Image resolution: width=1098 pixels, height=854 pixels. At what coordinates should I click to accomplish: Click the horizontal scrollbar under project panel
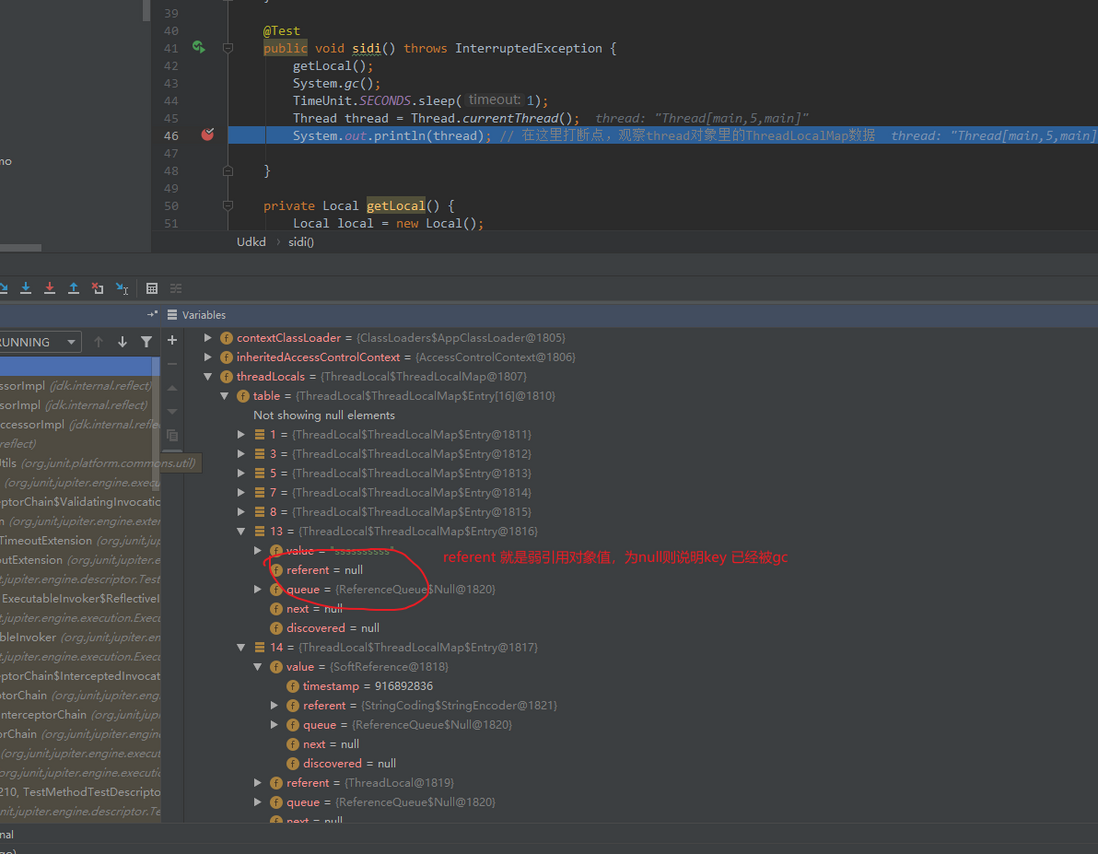tap(21, 248)
